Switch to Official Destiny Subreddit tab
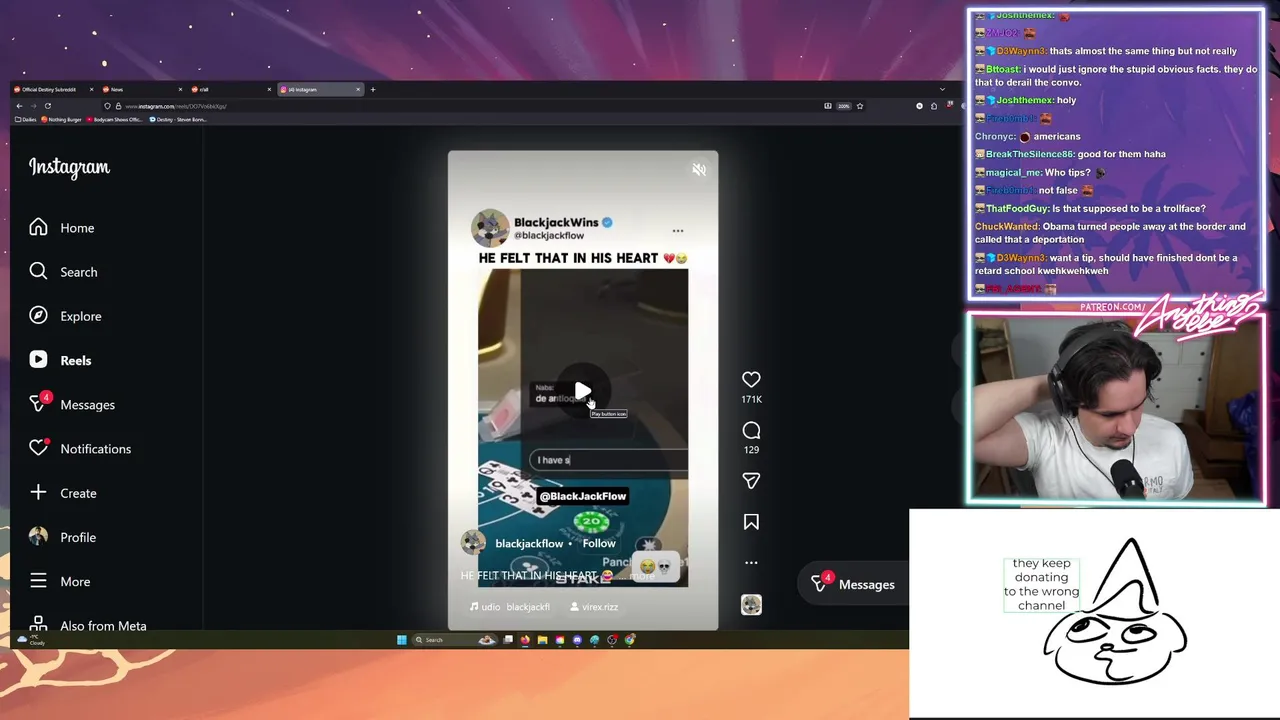This screenshot has width=1280, height=720. pos(52,89)
